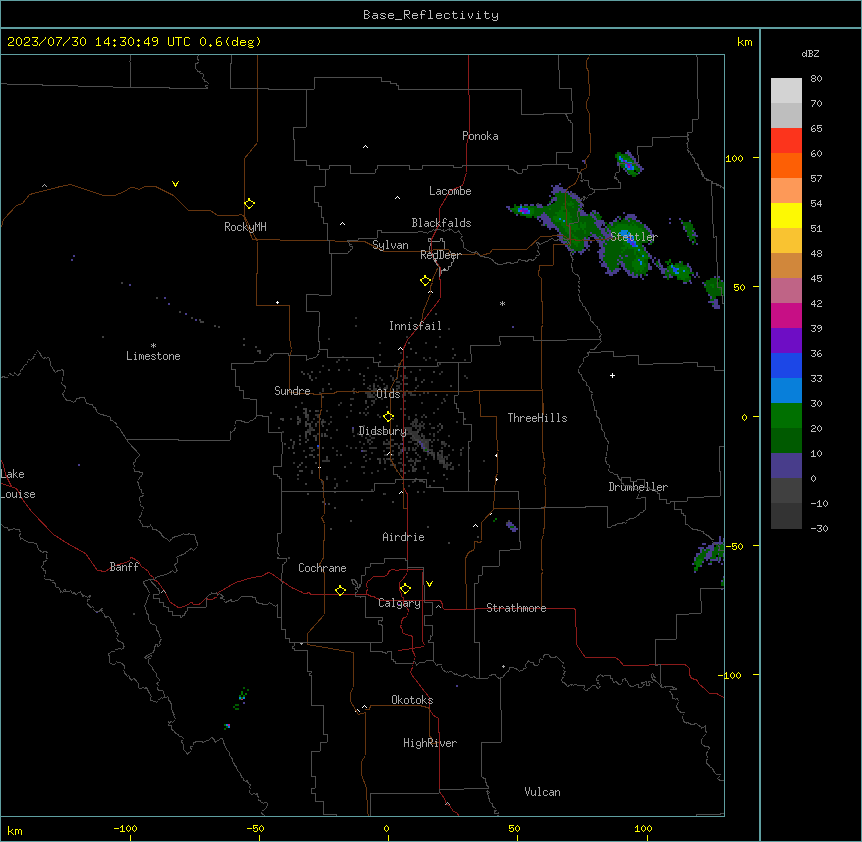
Task: Select the white plus marker north of Drumheller
Action: [x=612, y=375]
